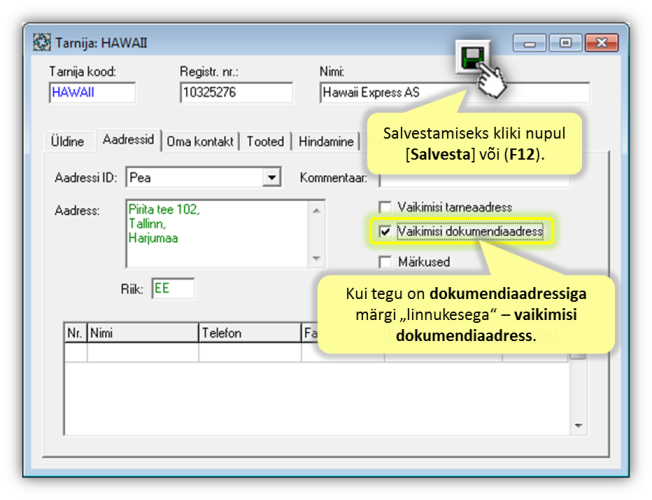Click the Telefon column header
Screen dimensions: 652x500
[249, 332]
